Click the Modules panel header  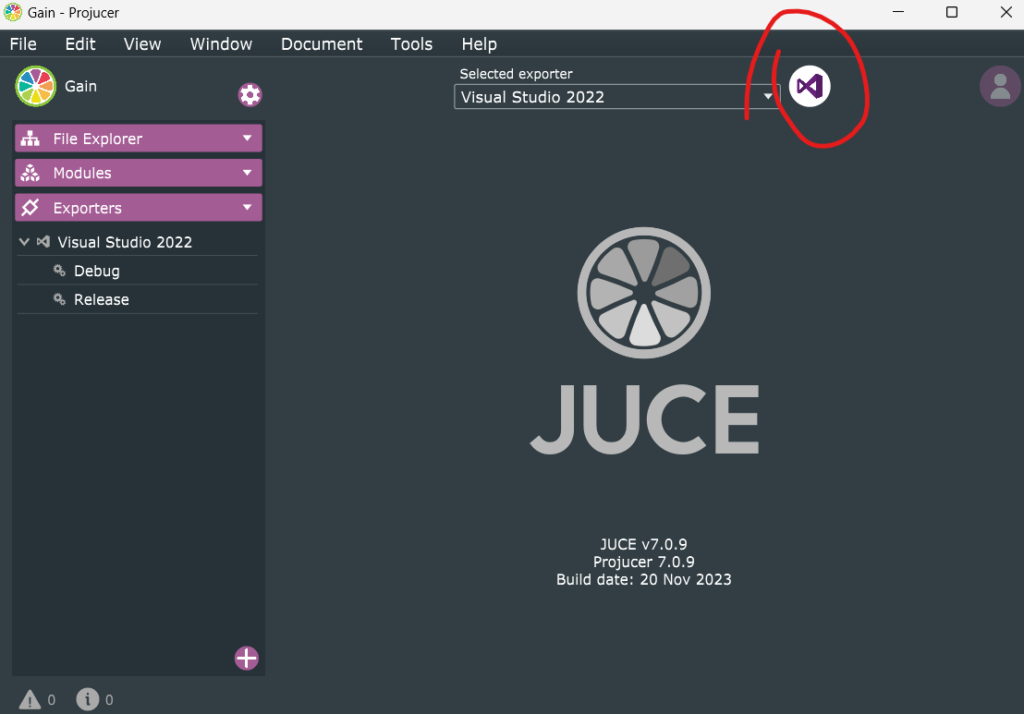click(x=138, y=172)
